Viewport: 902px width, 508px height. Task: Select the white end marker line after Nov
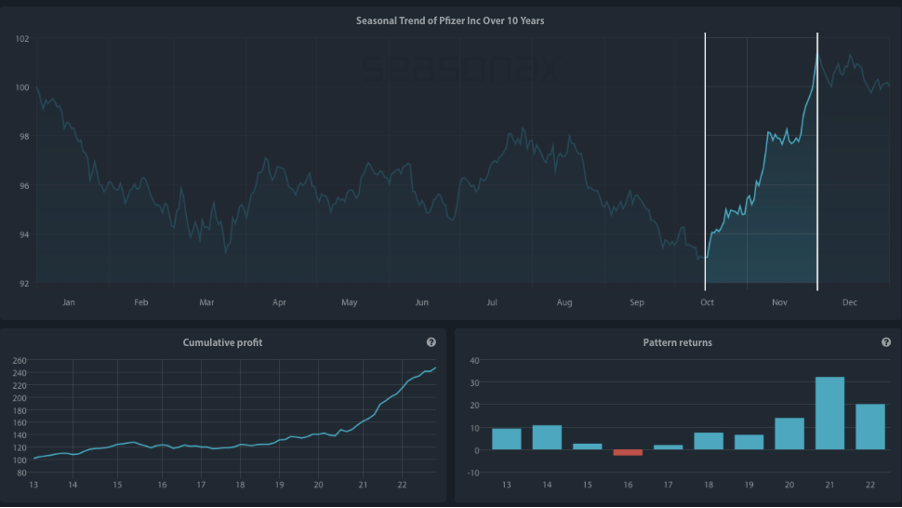[817, 162]
